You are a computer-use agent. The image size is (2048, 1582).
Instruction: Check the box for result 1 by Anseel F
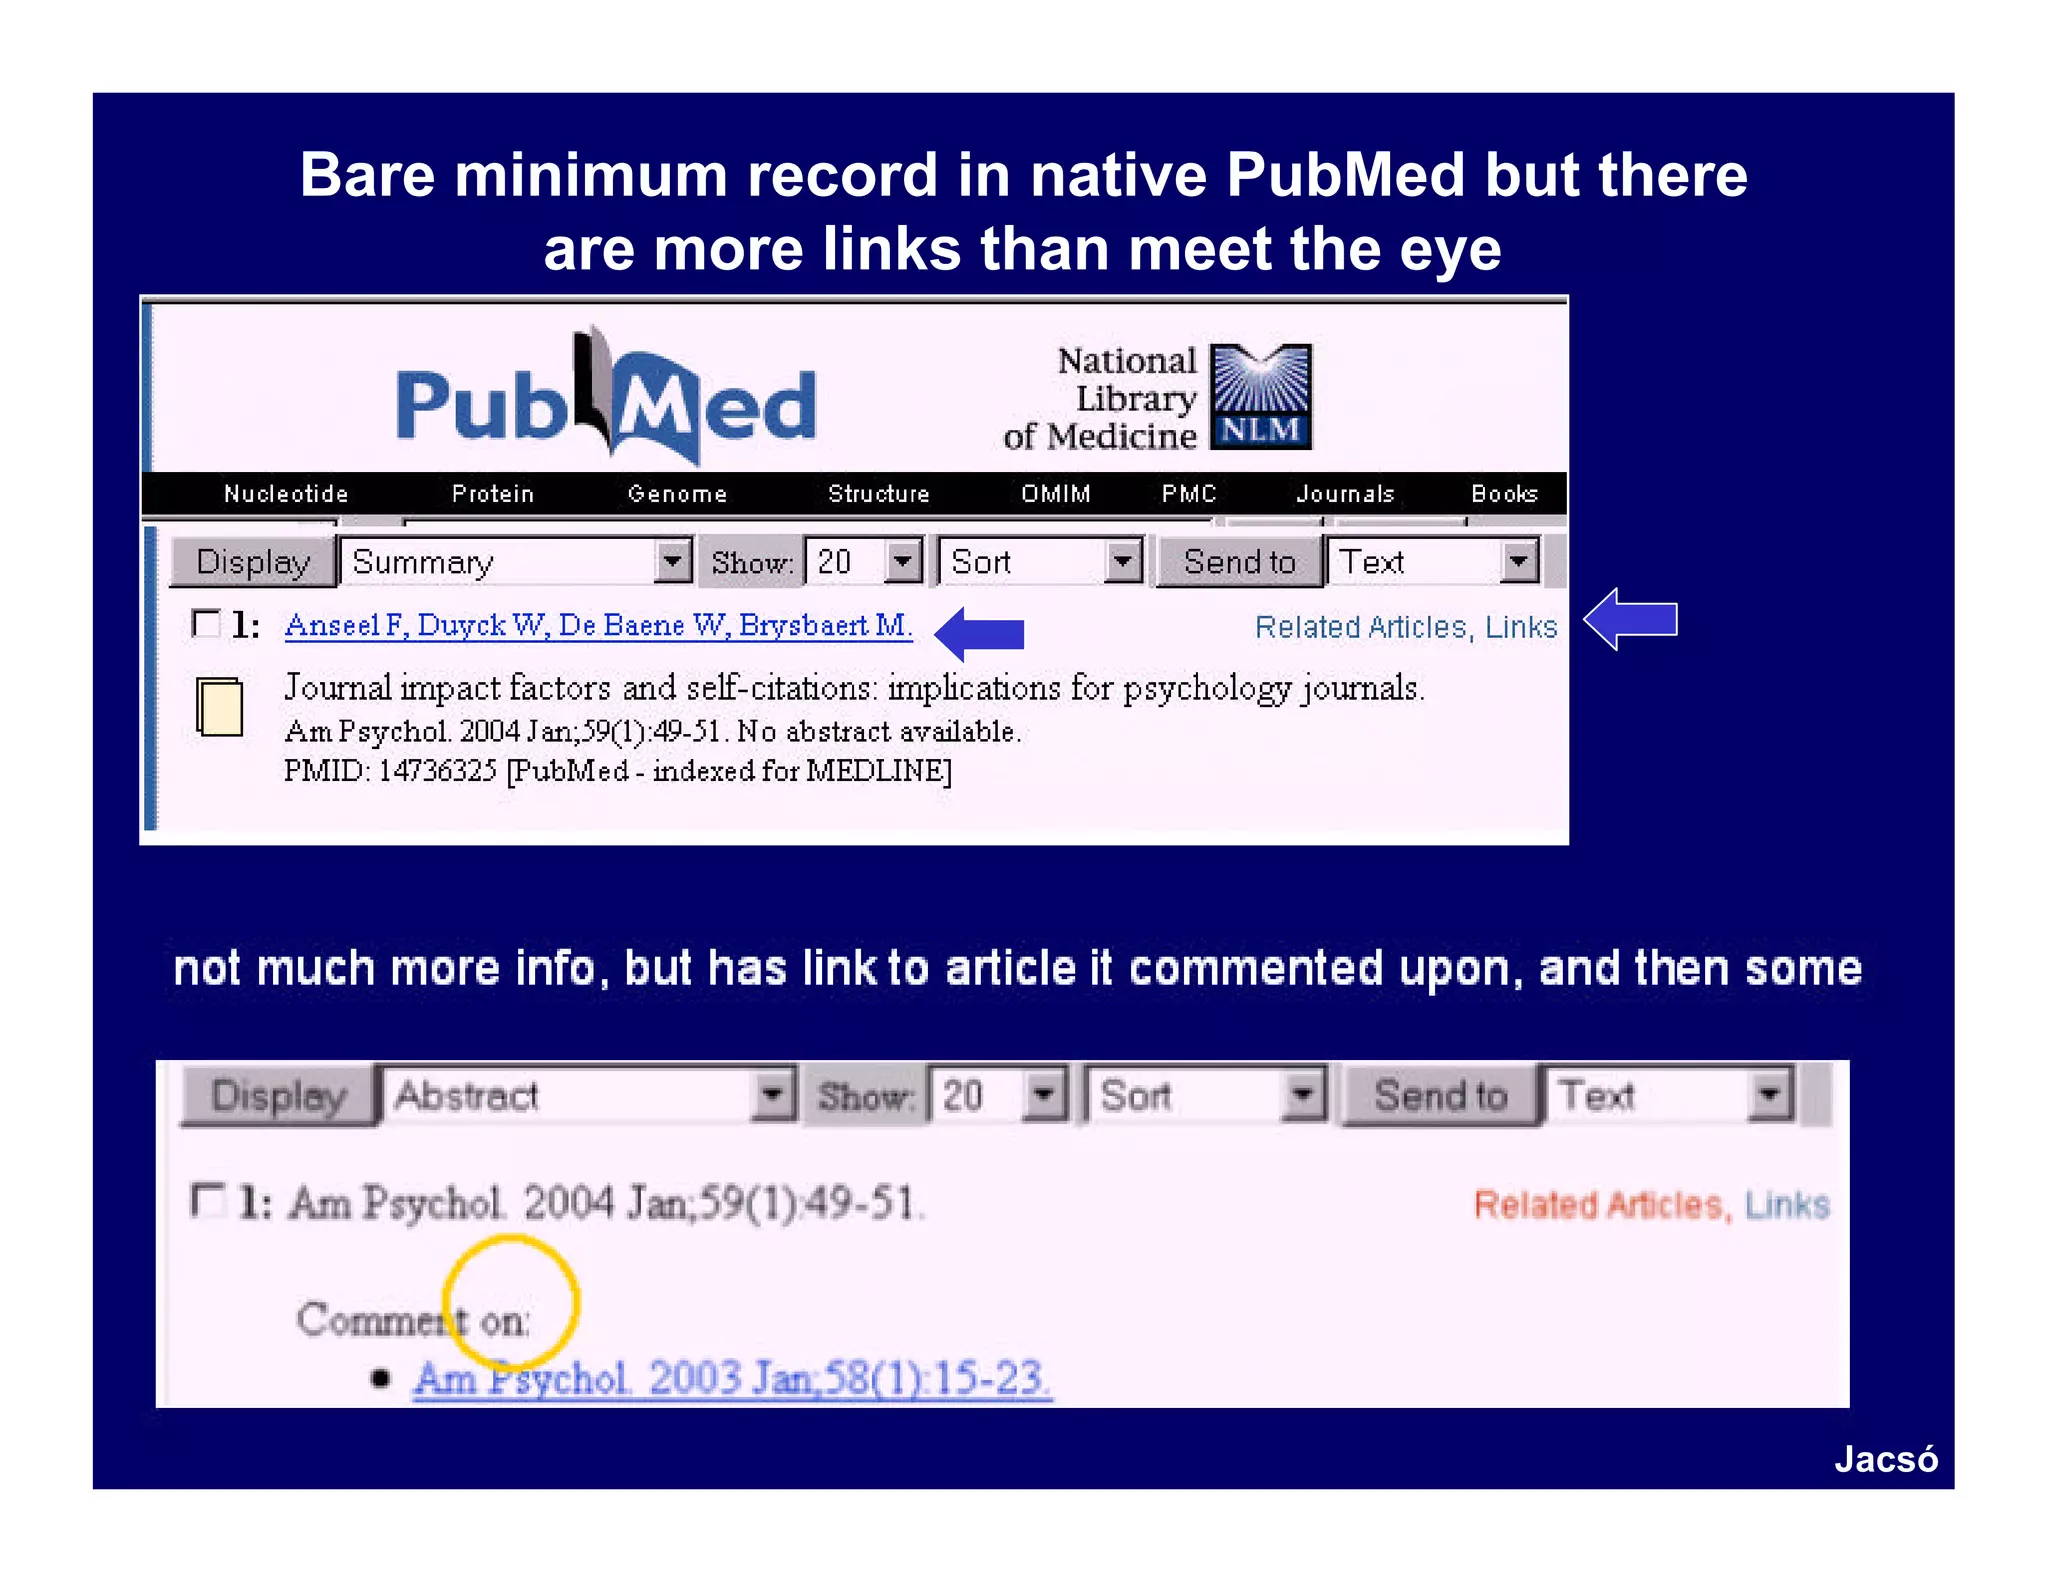point(206,624)
